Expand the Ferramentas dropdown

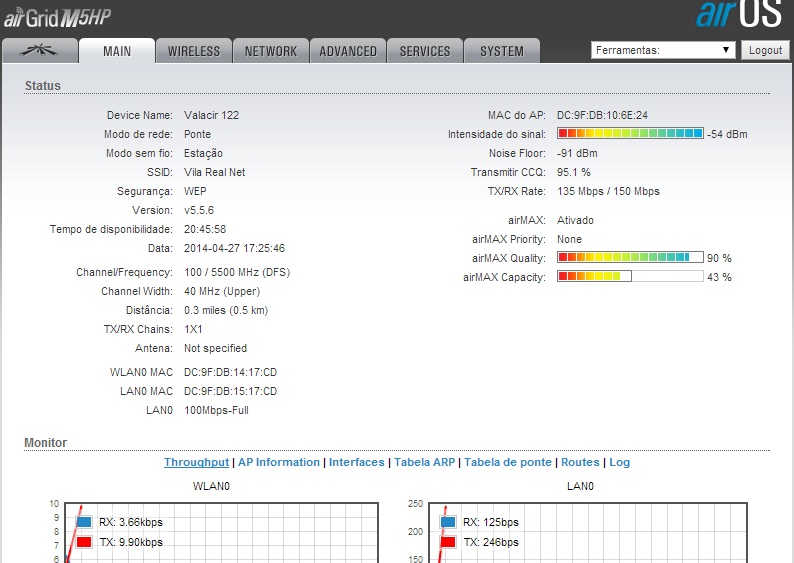[x=663, y=50]
